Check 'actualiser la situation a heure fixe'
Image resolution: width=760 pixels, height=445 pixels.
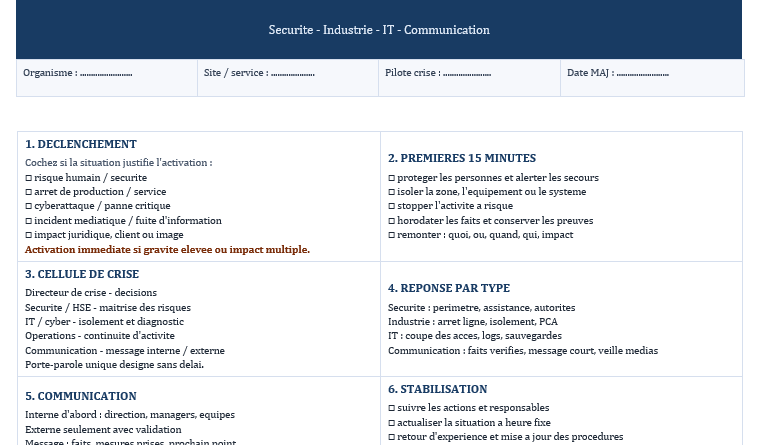392,423
